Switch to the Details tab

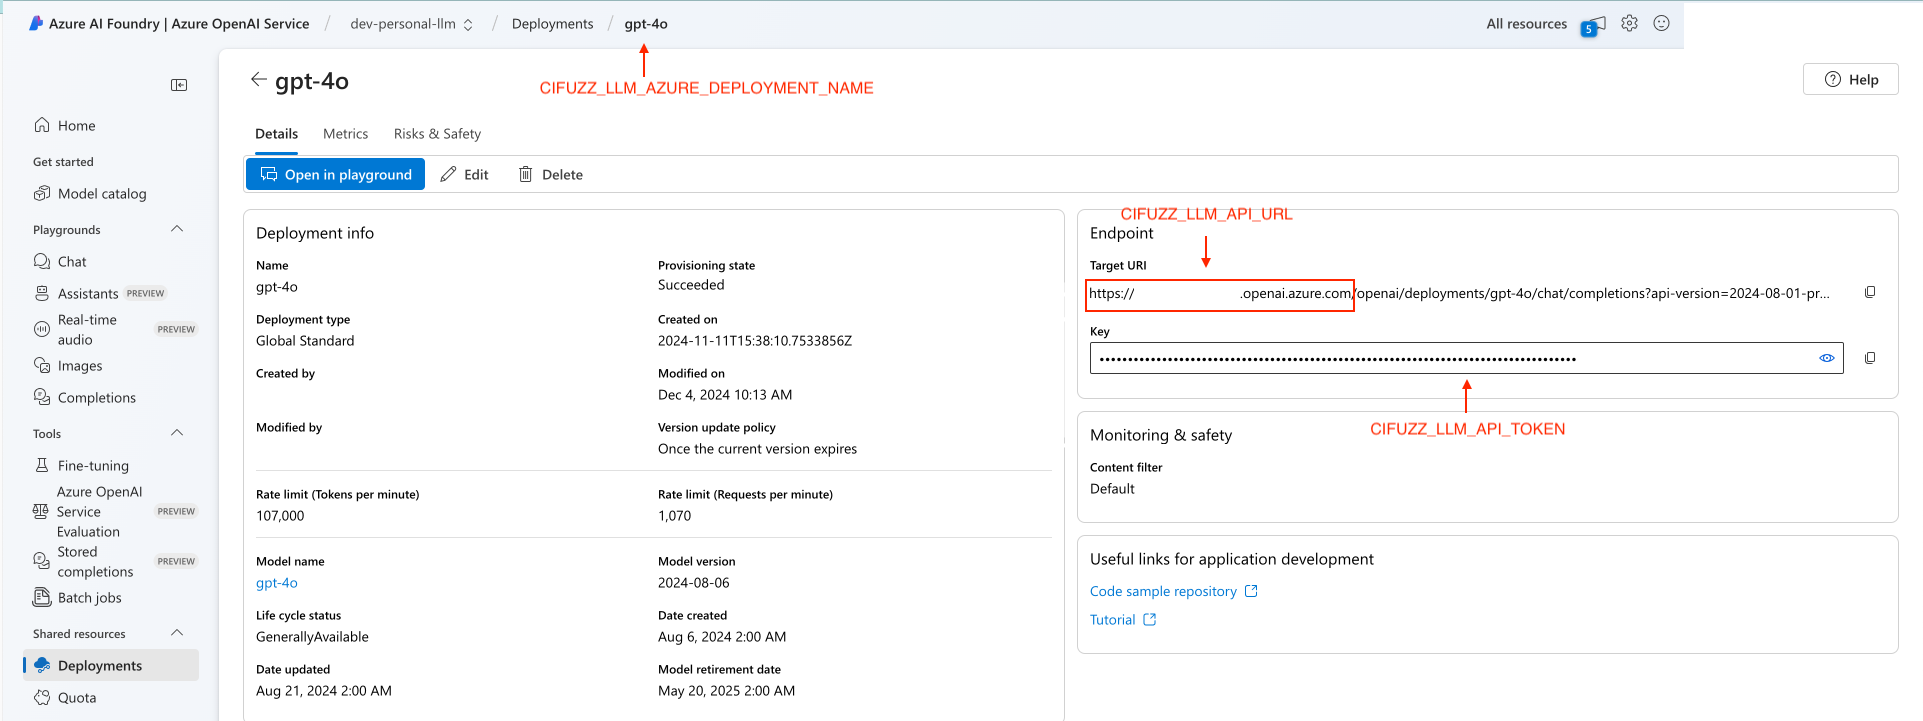point(276,134)
